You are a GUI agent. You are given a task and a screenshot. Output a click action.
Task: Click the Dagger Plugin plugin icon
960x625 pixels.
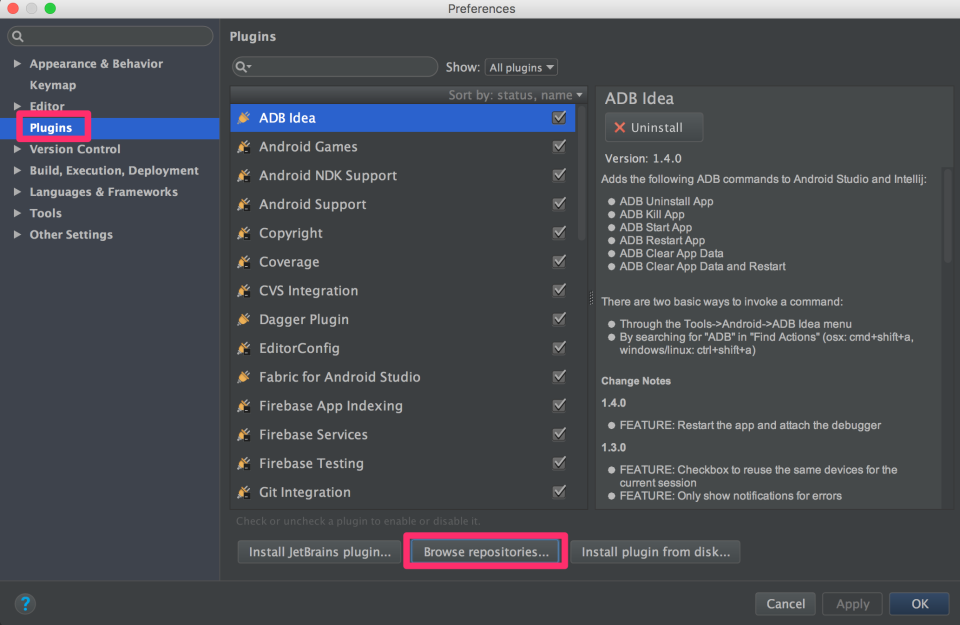pyautogui.click(x=243, y=319)
